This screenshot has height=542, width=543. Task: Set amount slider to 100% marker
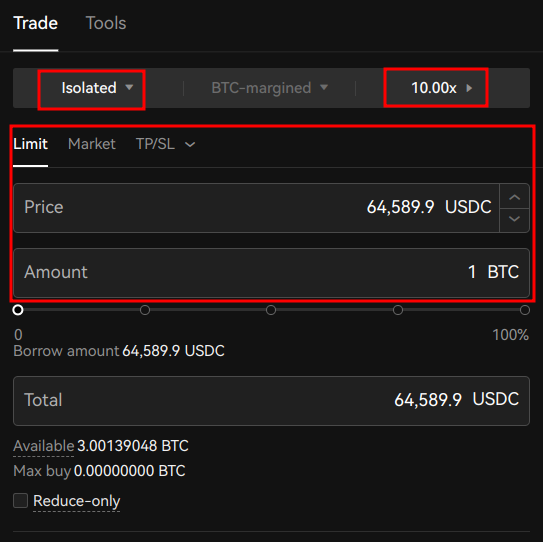(x=525, y=310)
